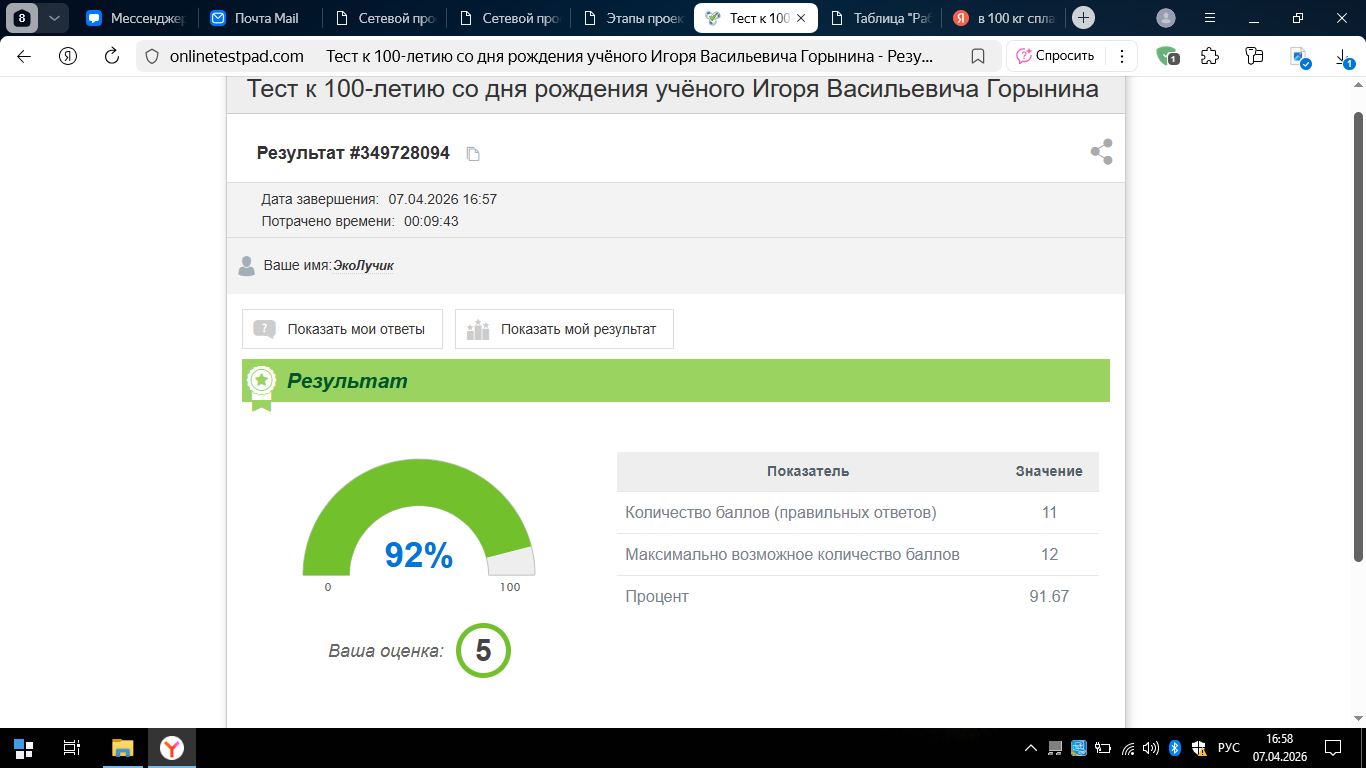Click the Показать мои ответы button

pos(342,329)
